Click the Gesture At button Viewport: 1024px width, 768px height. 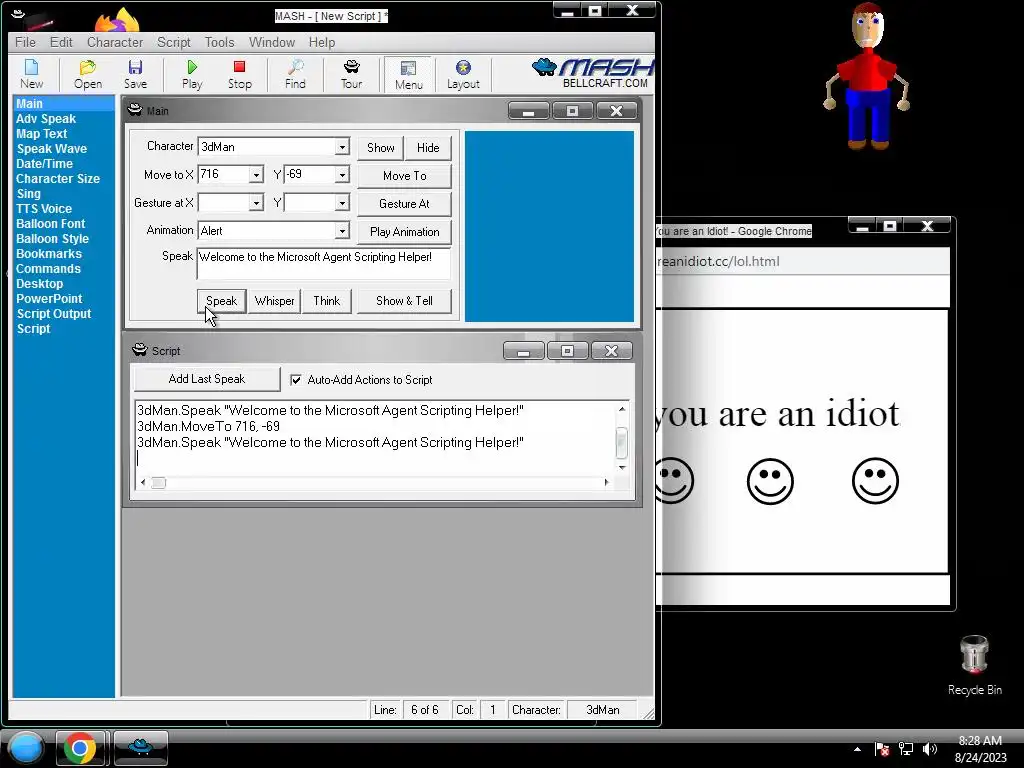click(x=404, y=204)
